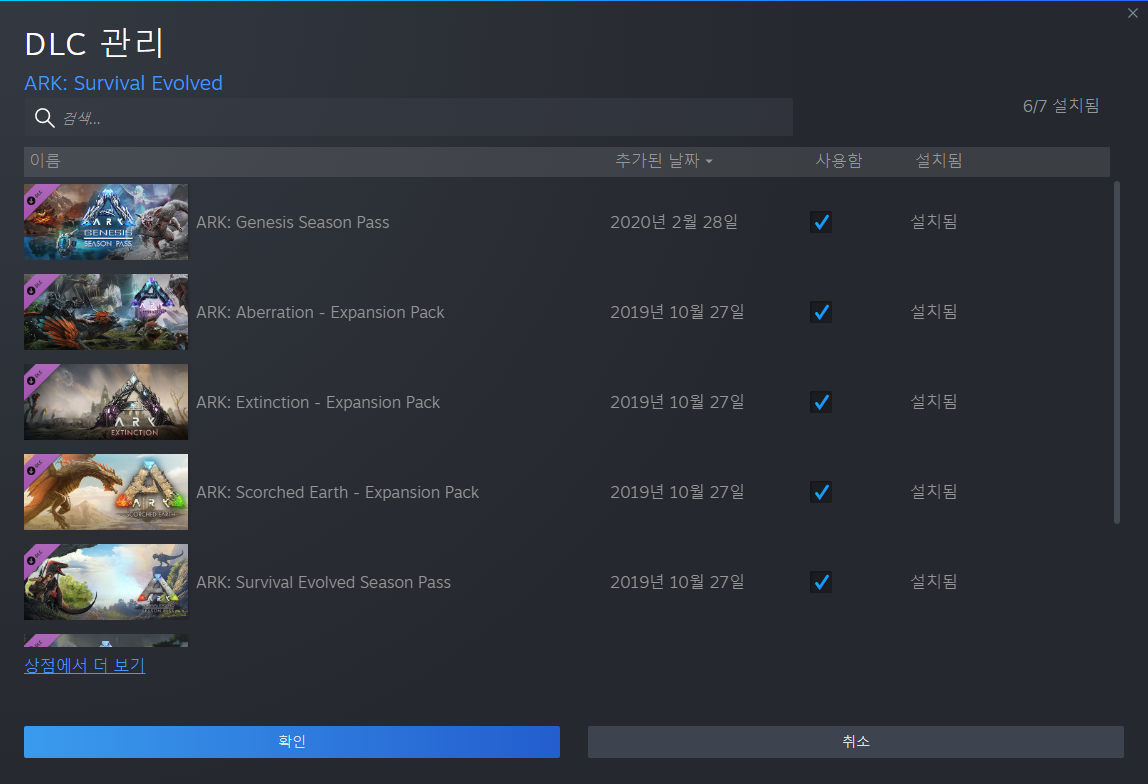Click 설치됨 status of Genesis Season Pass
Viewport: 1148px width, 784px height.
click(933, 221)
